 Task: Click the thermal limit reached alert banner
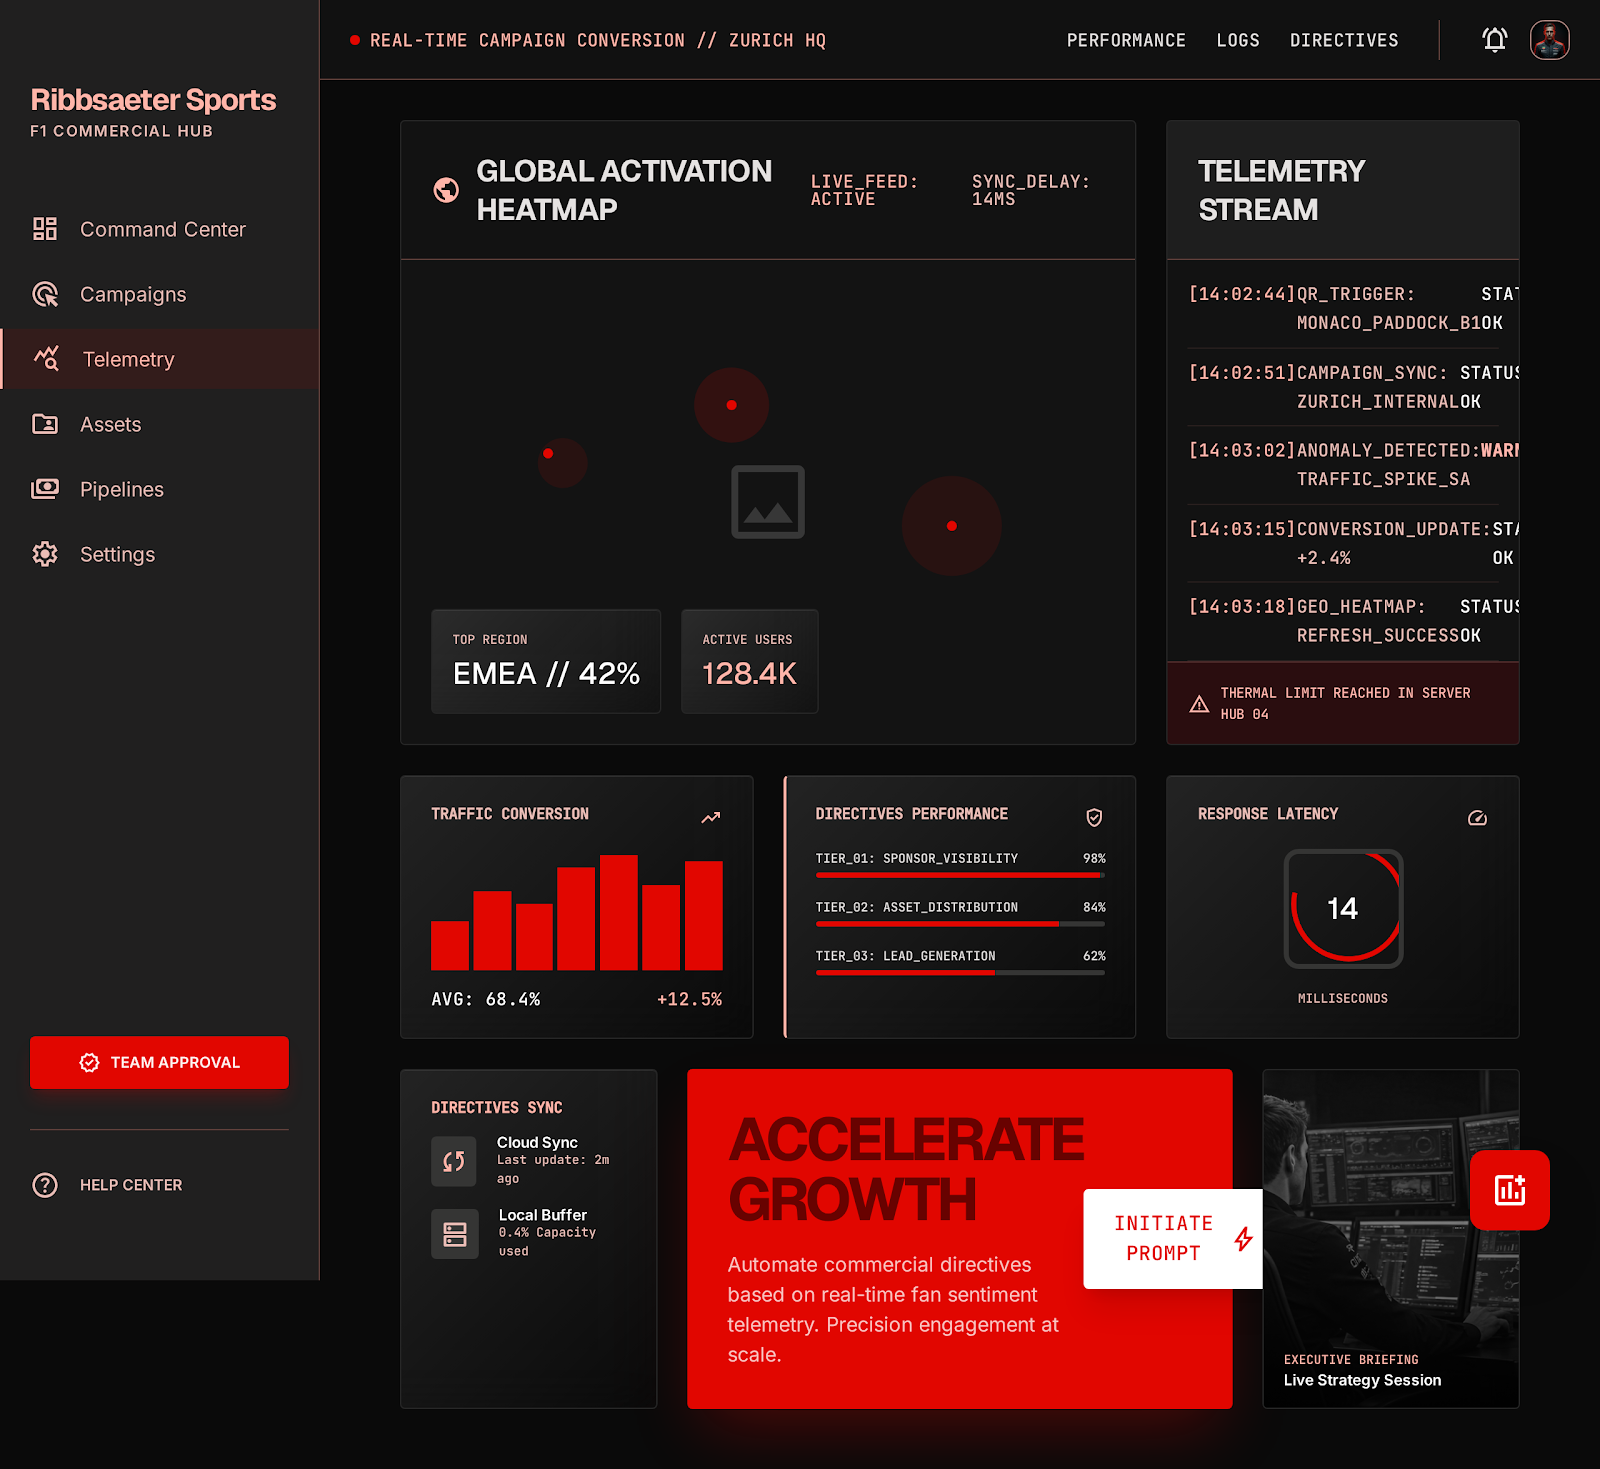pos(1343,703)
